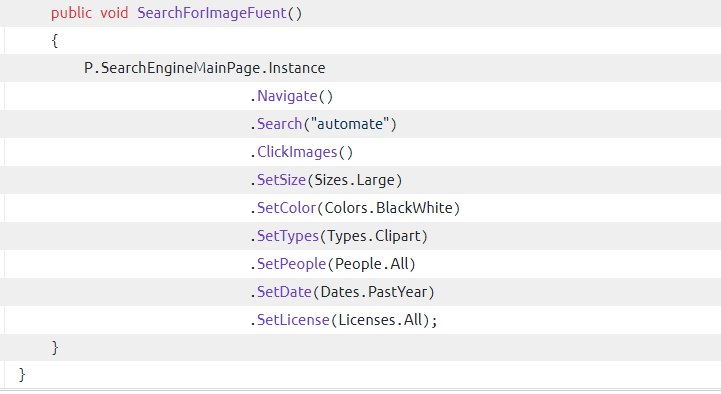The height and width of the screenshot is (394, 721).
Task: Click the Search method call
Action: [x=279, y=124]
